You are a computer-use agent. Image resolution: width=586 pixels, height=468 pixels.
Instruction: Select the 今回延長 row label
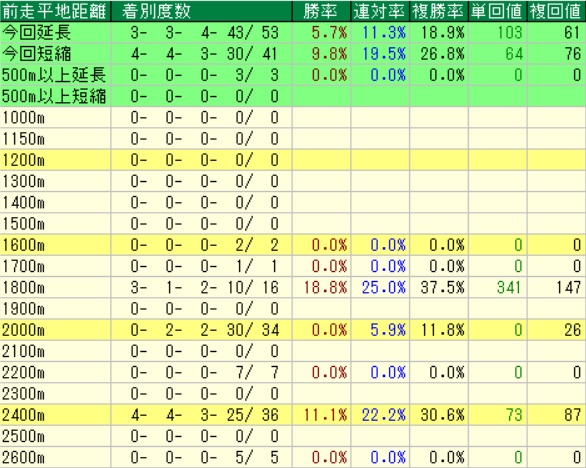click(37, 33)
